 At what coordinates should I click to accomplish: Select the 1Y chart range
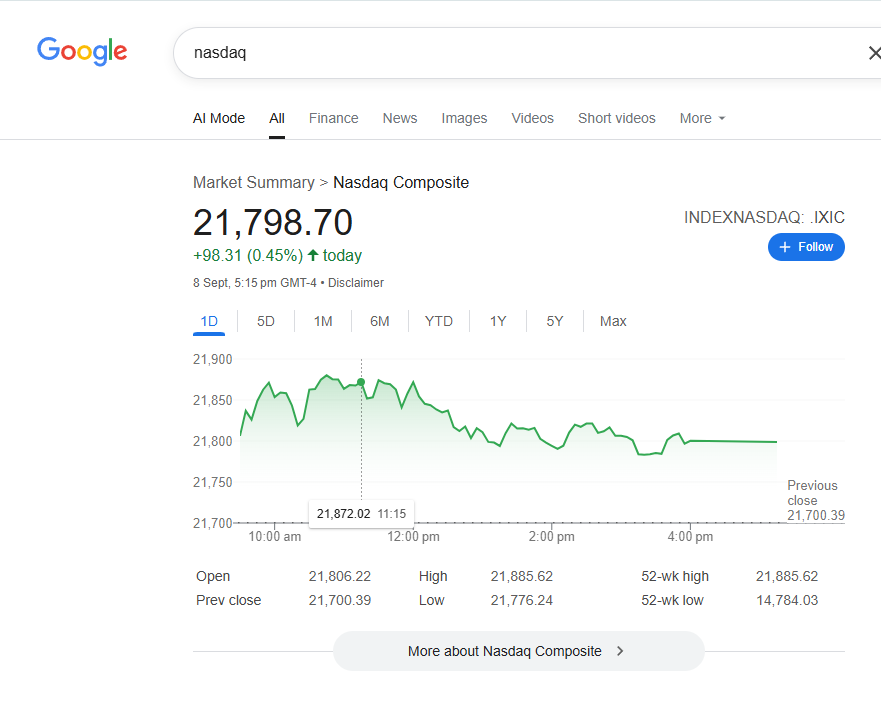point(497,321)
